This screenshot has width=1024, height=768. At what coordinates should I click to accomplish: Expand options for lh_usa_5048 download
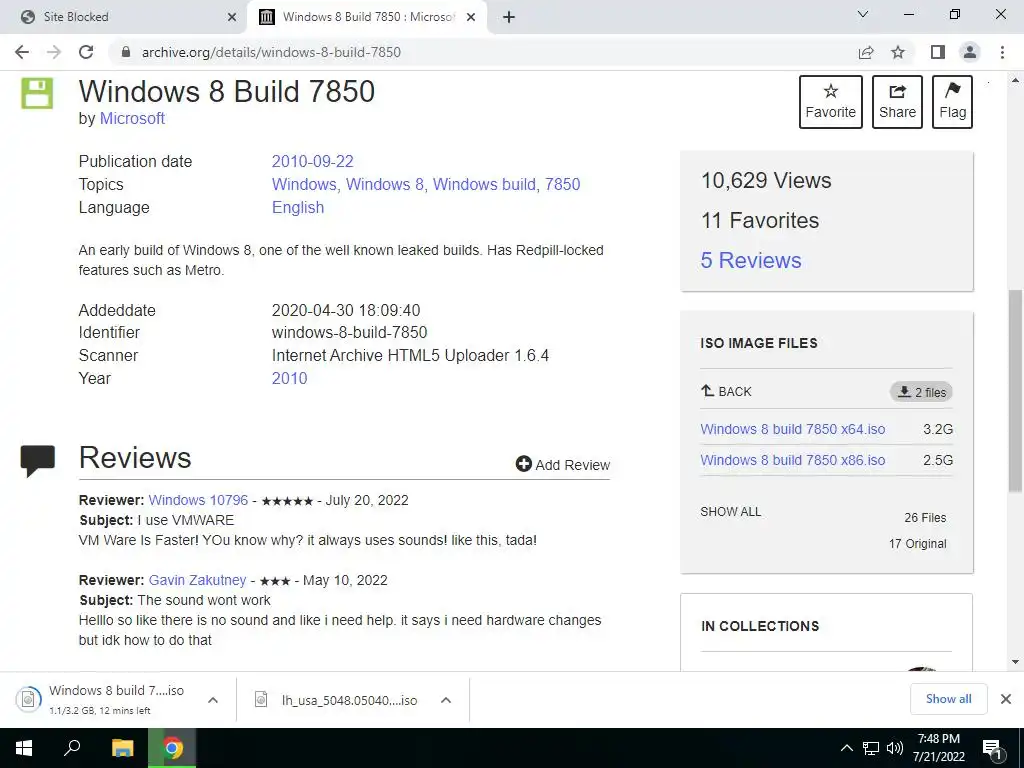coord(446,700)
